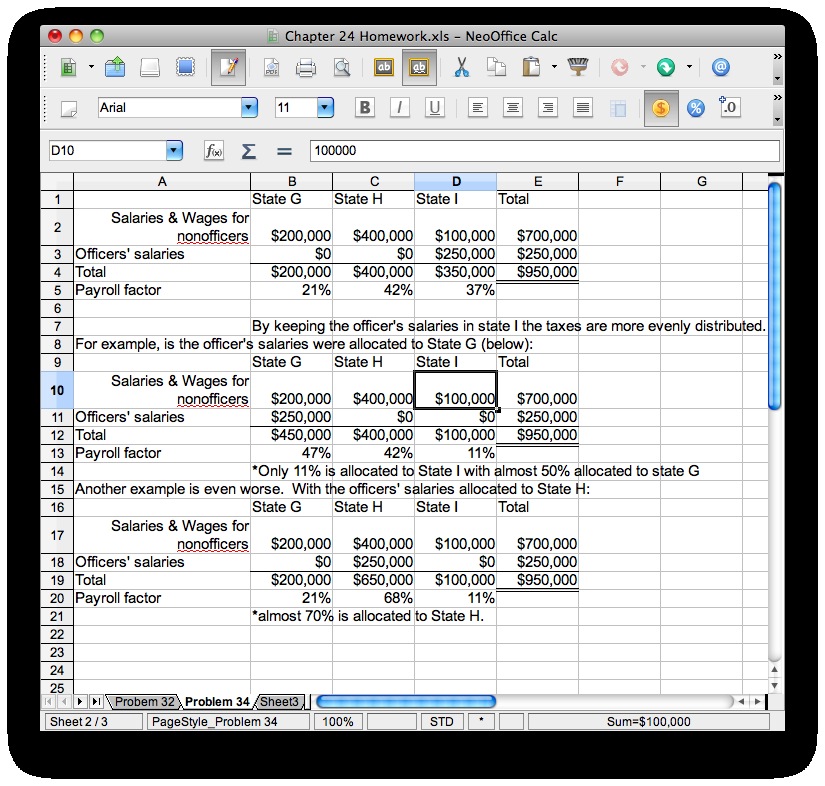Click the horizontal scrollbar thumb

click(x=406, y=701)
